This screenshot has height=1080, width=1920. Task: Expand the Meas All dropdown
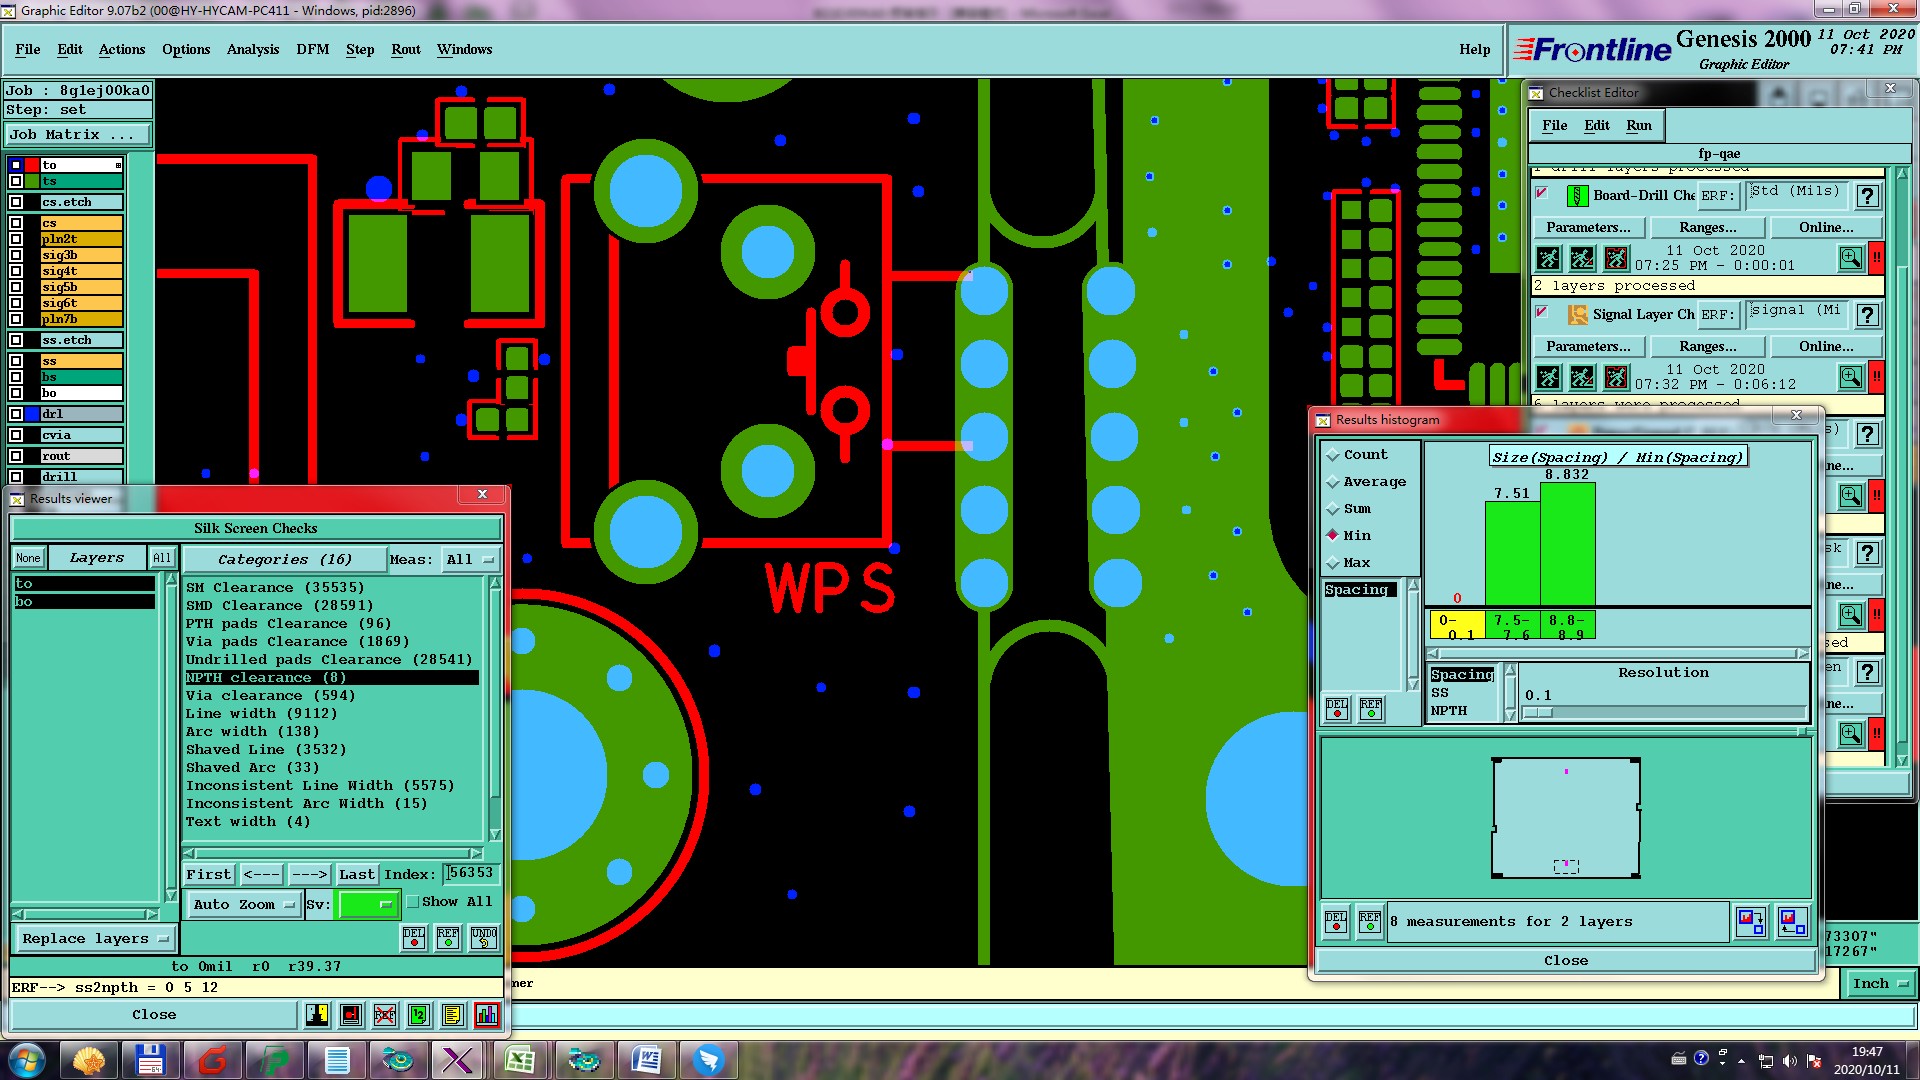(470, 560)
